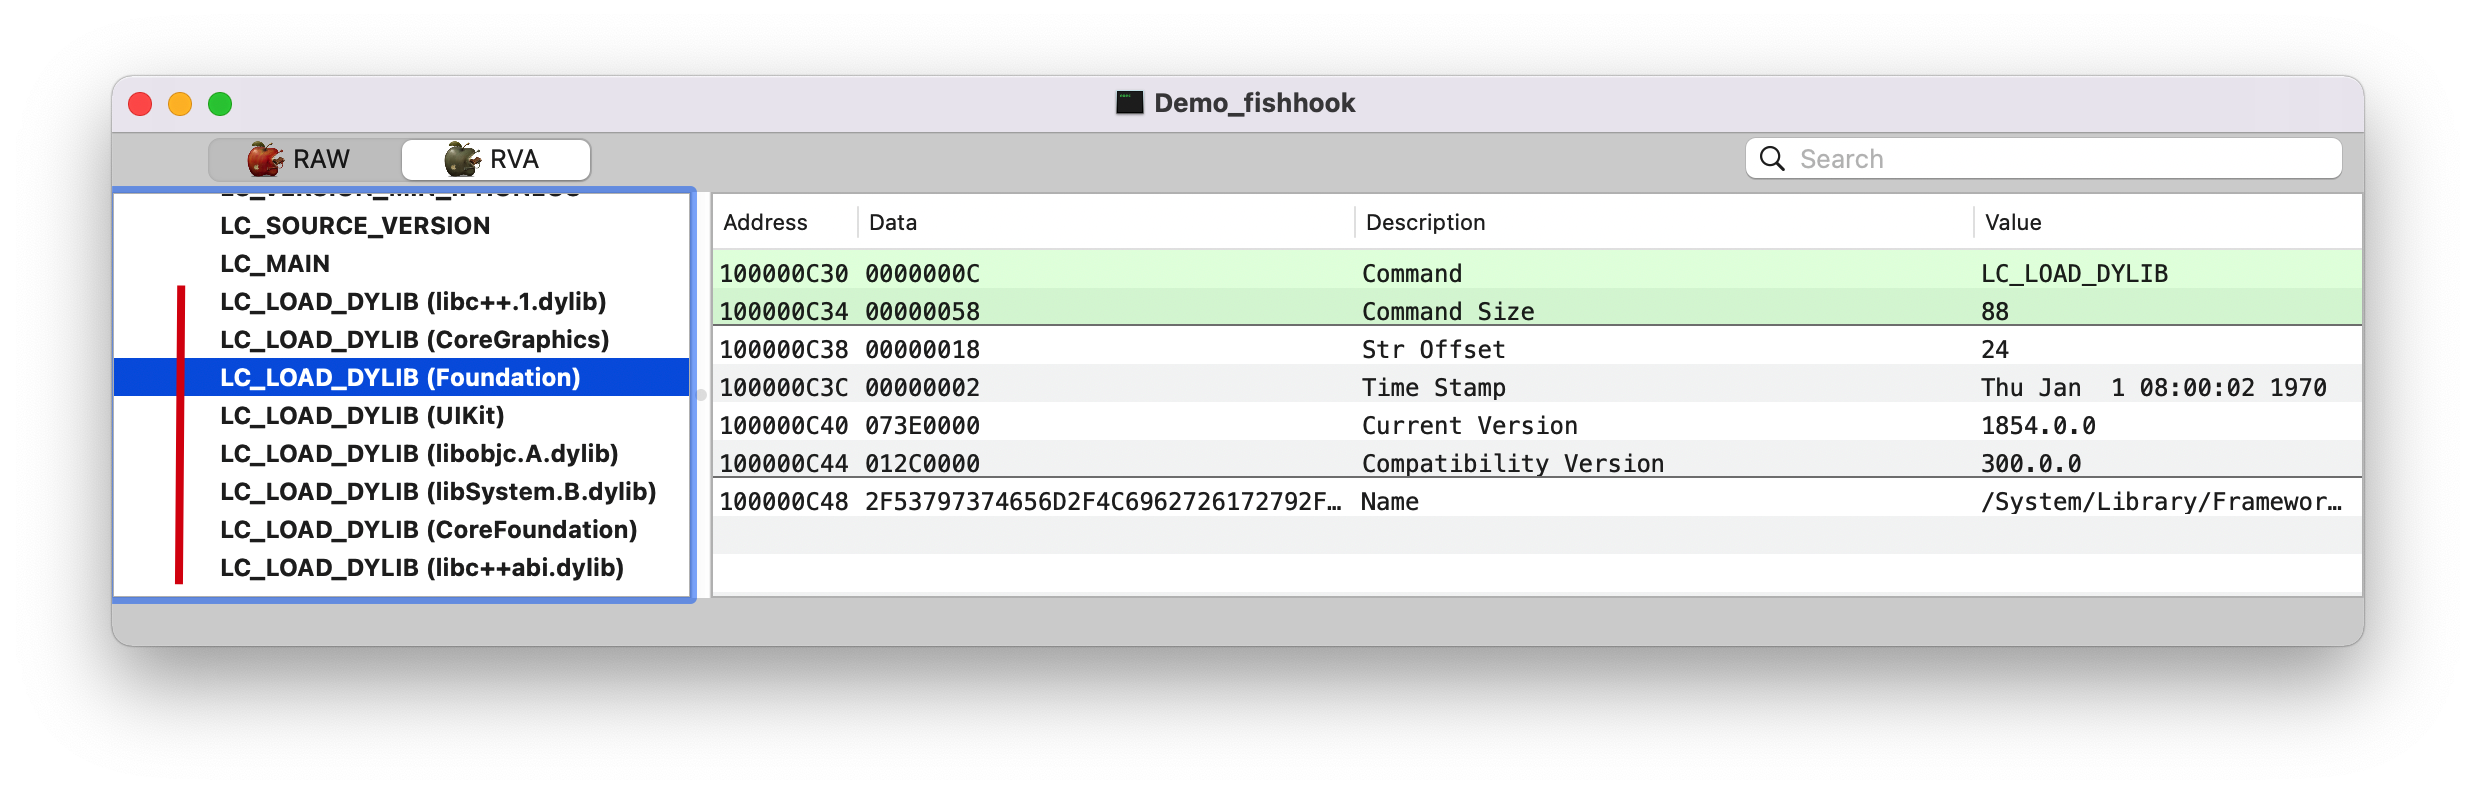This screenshot has width=2476, height=794.
Task: Click the Name description cell
Action: point(1390,502)
